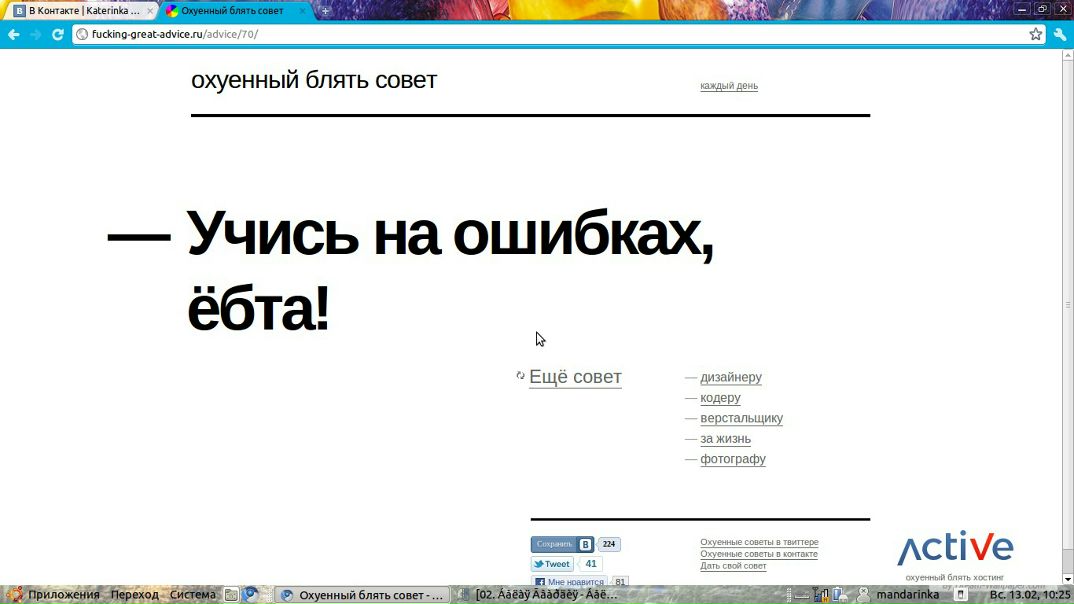Open the 'фотографу' advice link
The width and height of the screenshot is (1074, 604).
[732, 459]
